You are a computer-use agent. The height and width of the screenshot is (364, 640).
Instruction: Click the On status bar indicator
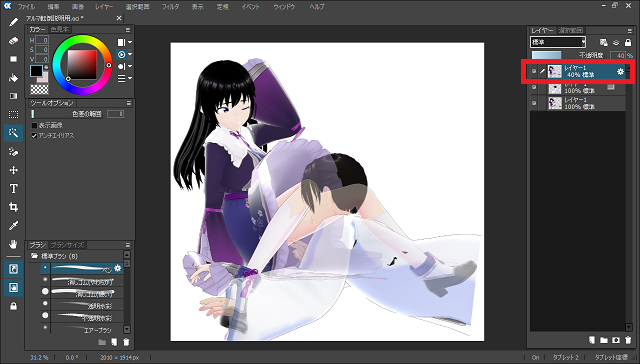pyautogui.click(x=536, y=357)
